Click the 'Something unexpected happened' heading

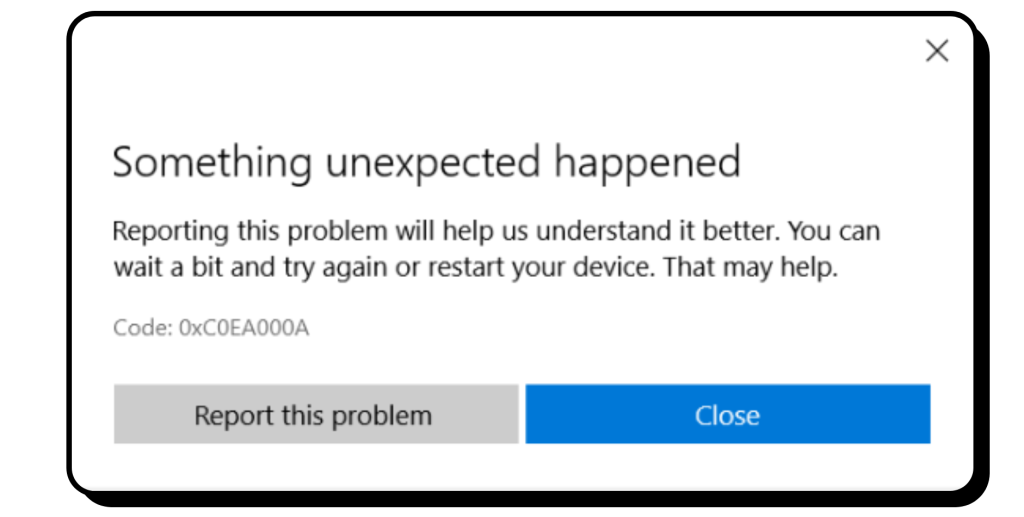click(426, 162)
